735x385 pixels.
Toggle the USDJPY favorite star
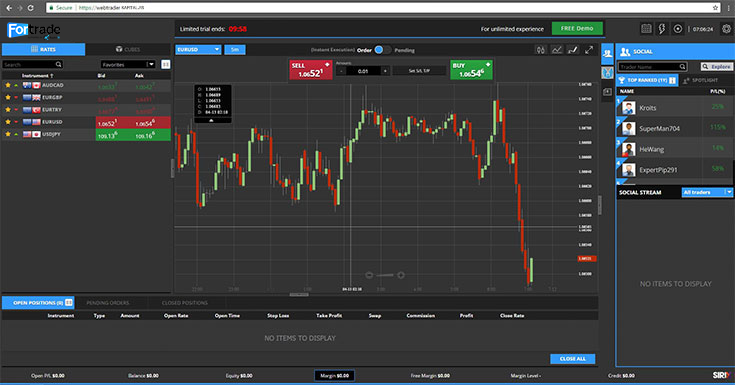[x=8, y=134]
